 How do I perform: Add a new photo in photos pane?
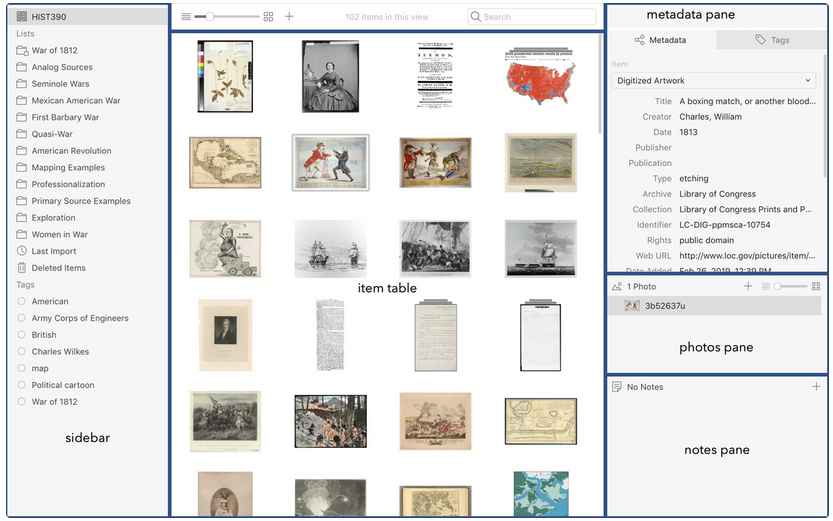pos(748,287)
